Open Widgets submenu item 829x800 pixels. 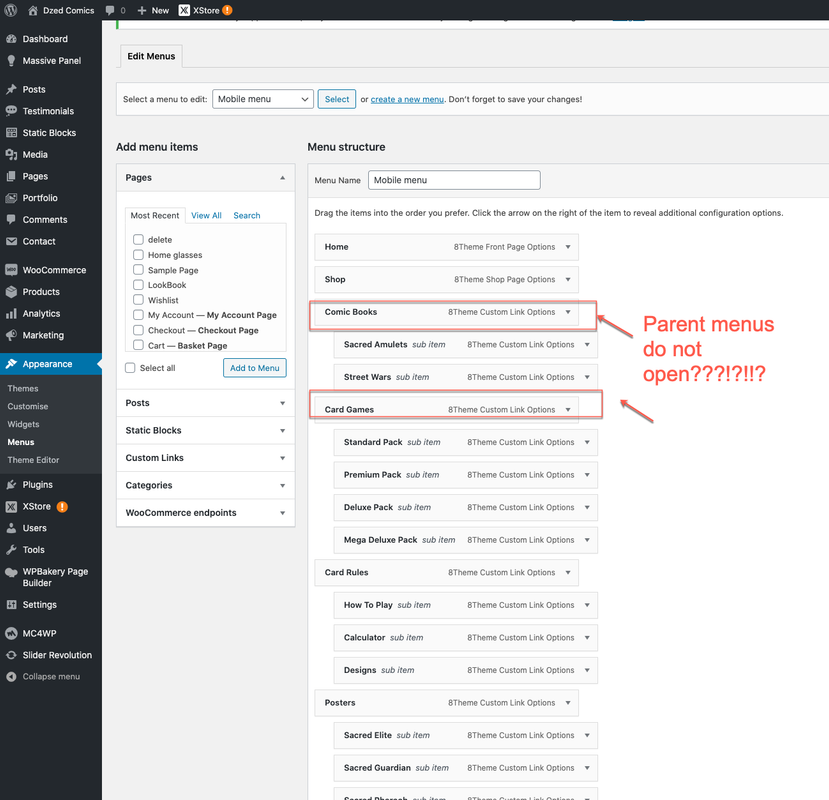pyautogui.click(x=23, y=424)
